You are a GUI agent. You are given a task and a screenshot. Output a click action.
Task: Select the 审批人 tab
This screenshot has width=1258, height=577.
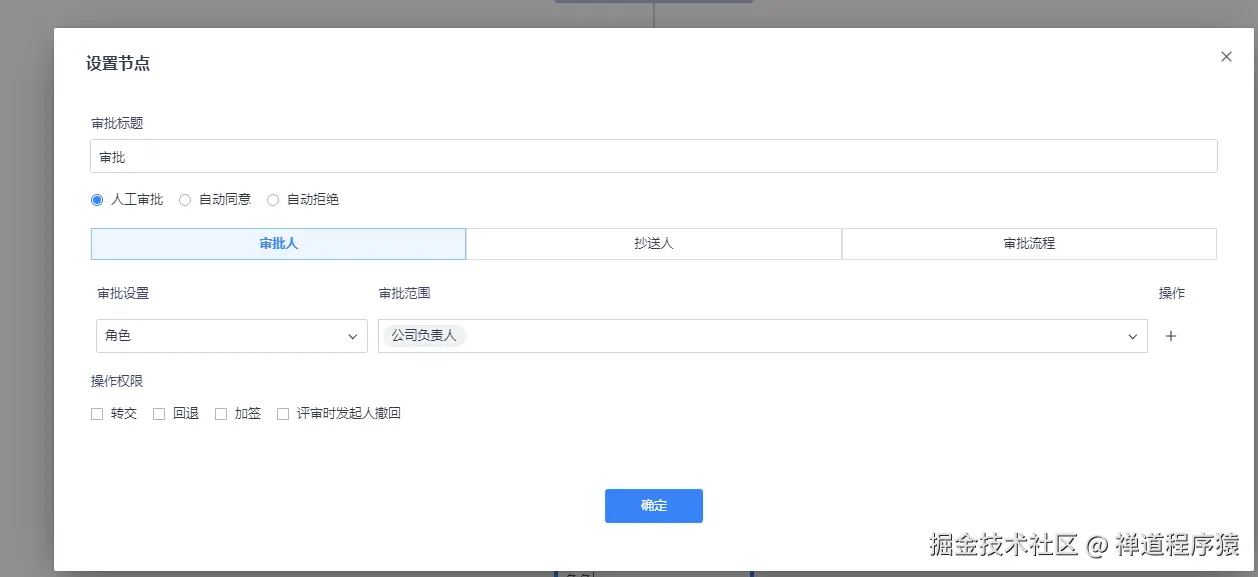click(278, 243)
